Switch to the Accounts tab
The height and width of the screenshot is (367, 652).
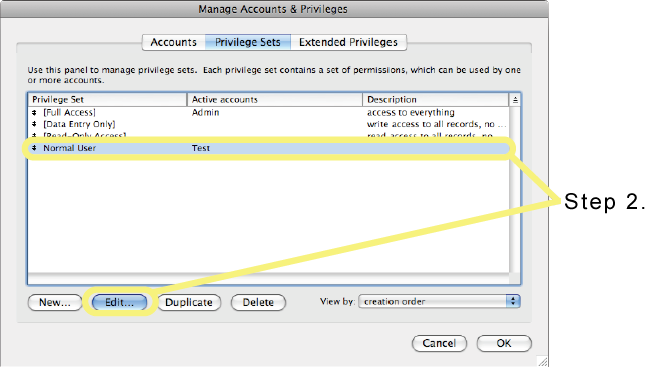point(173,42)
